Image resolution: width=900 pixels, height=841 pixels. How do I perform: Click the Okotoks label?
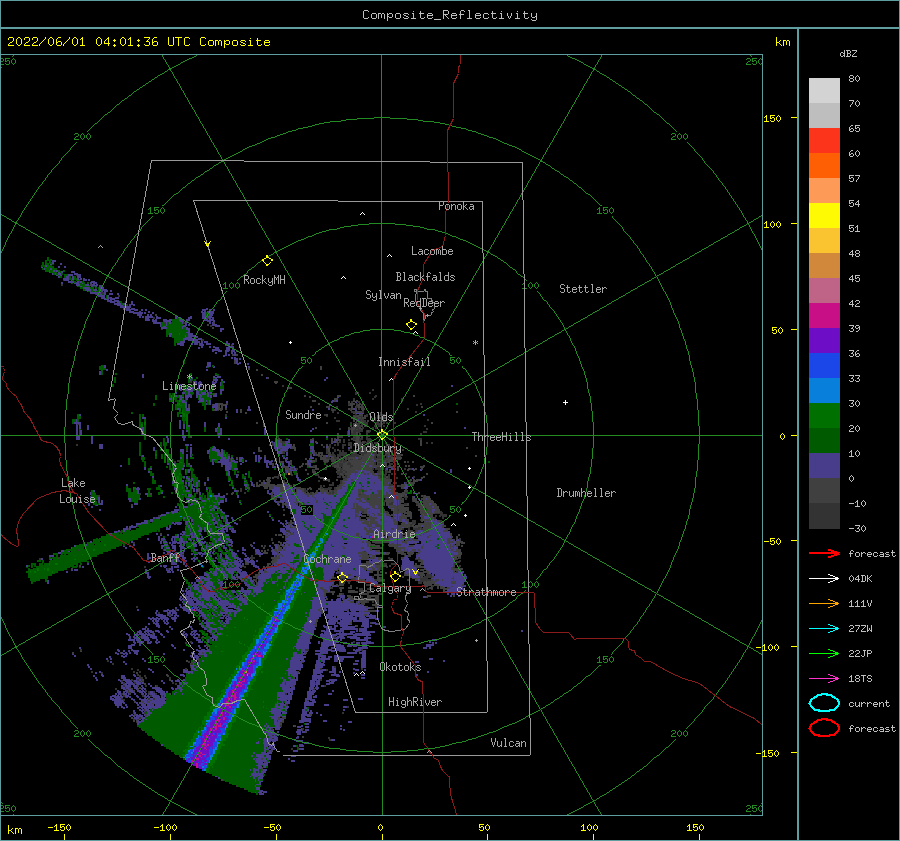pos(400,666)
